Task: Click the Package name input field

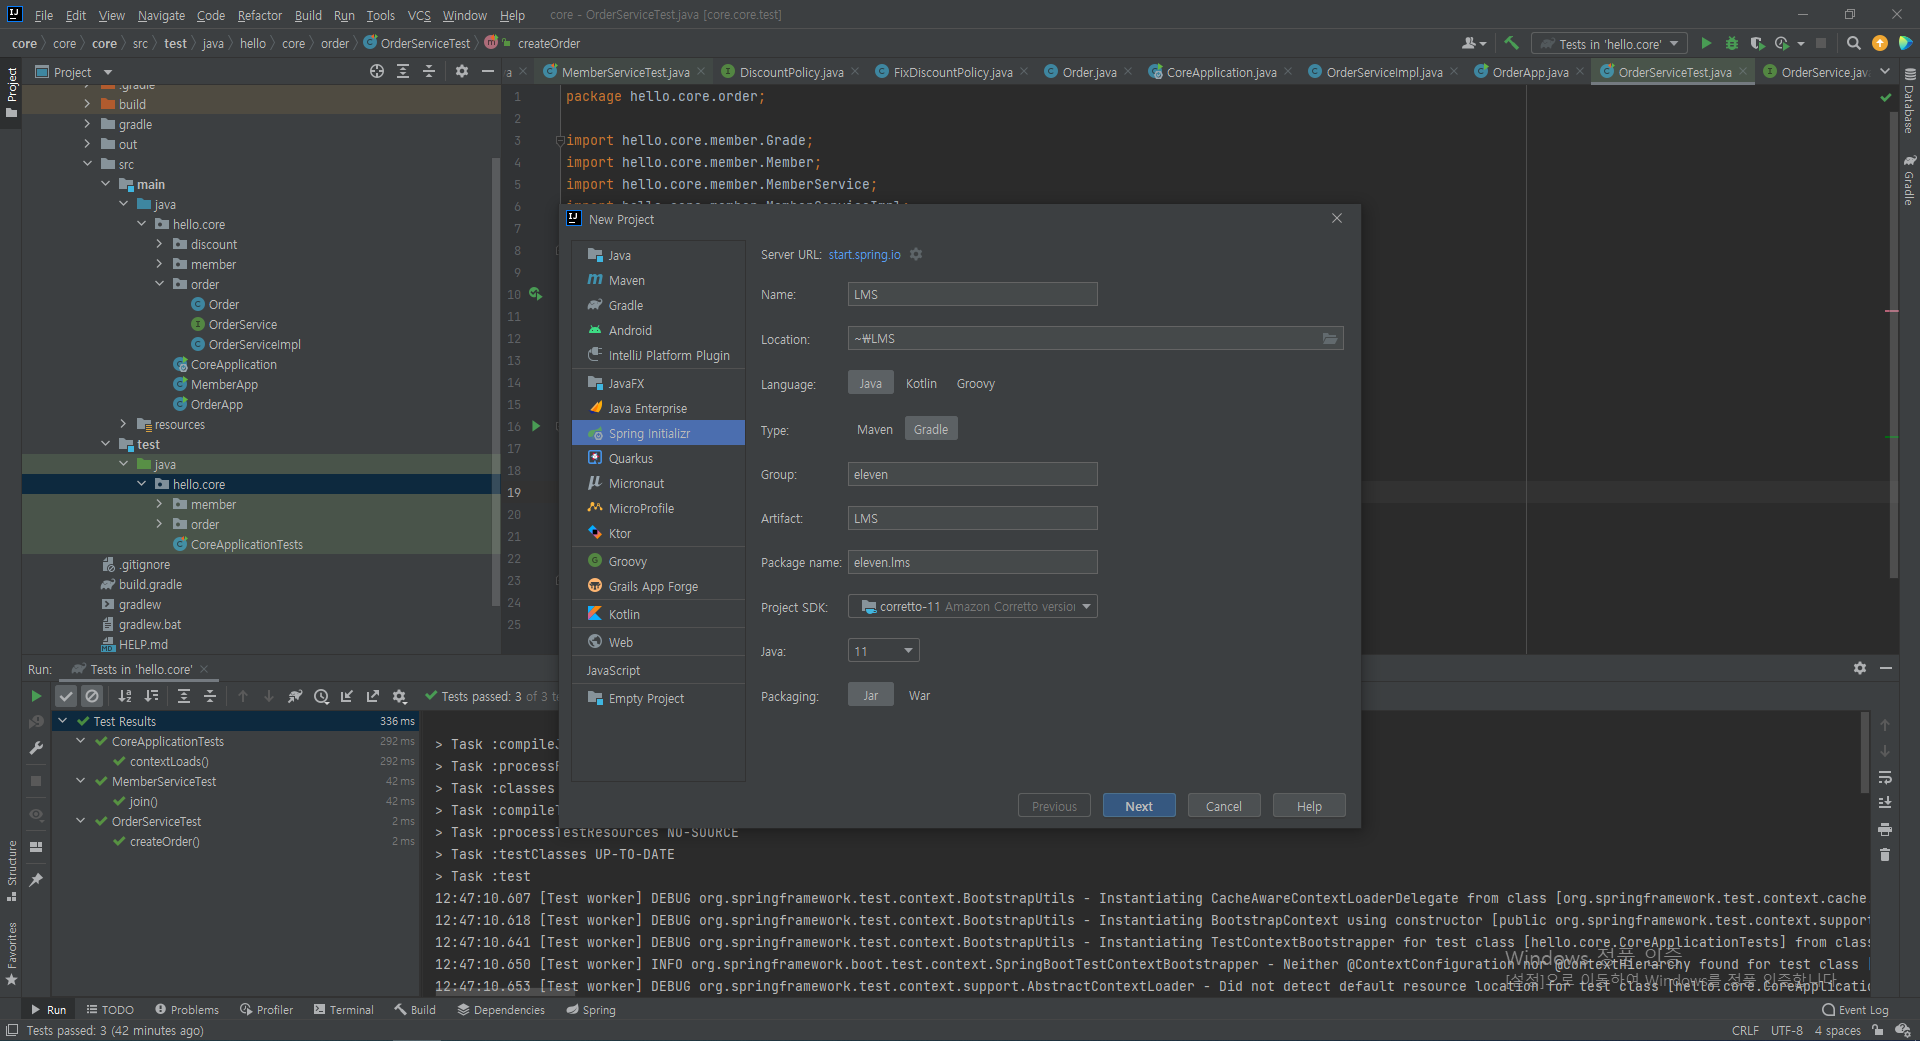Action: [x=972, y=562]
